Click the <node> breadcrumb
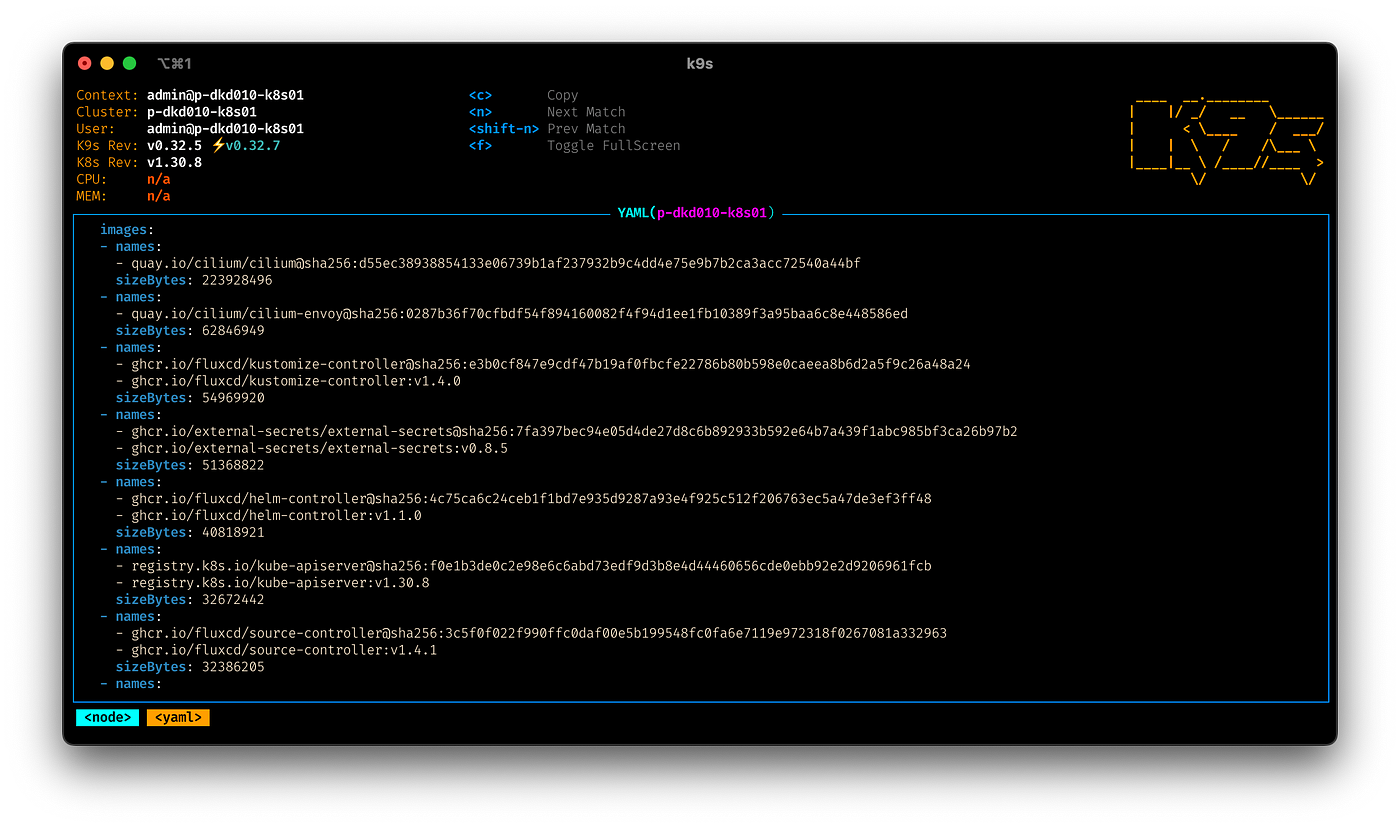 pyautogui.click(x=107, y=717)
